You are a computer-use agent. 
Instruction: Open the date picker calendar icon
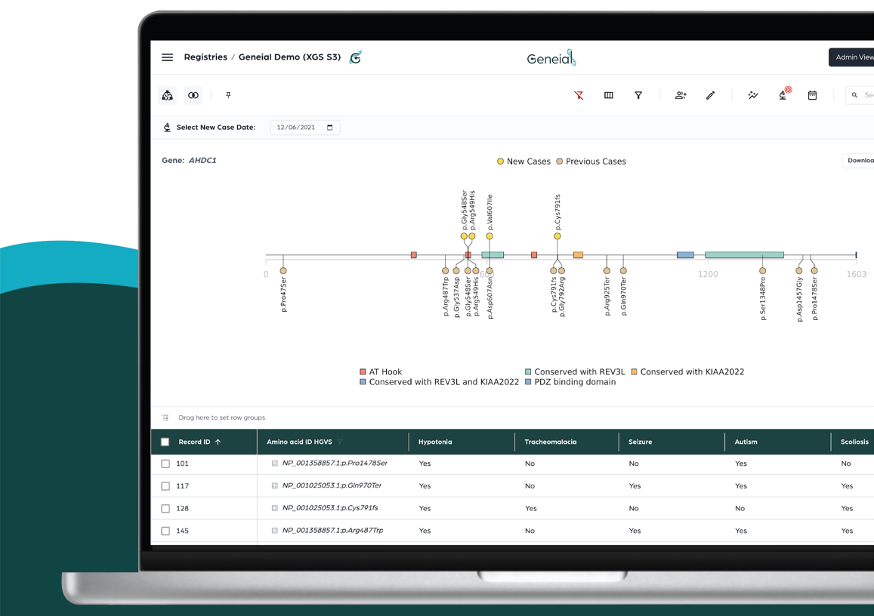pos(329,128)
